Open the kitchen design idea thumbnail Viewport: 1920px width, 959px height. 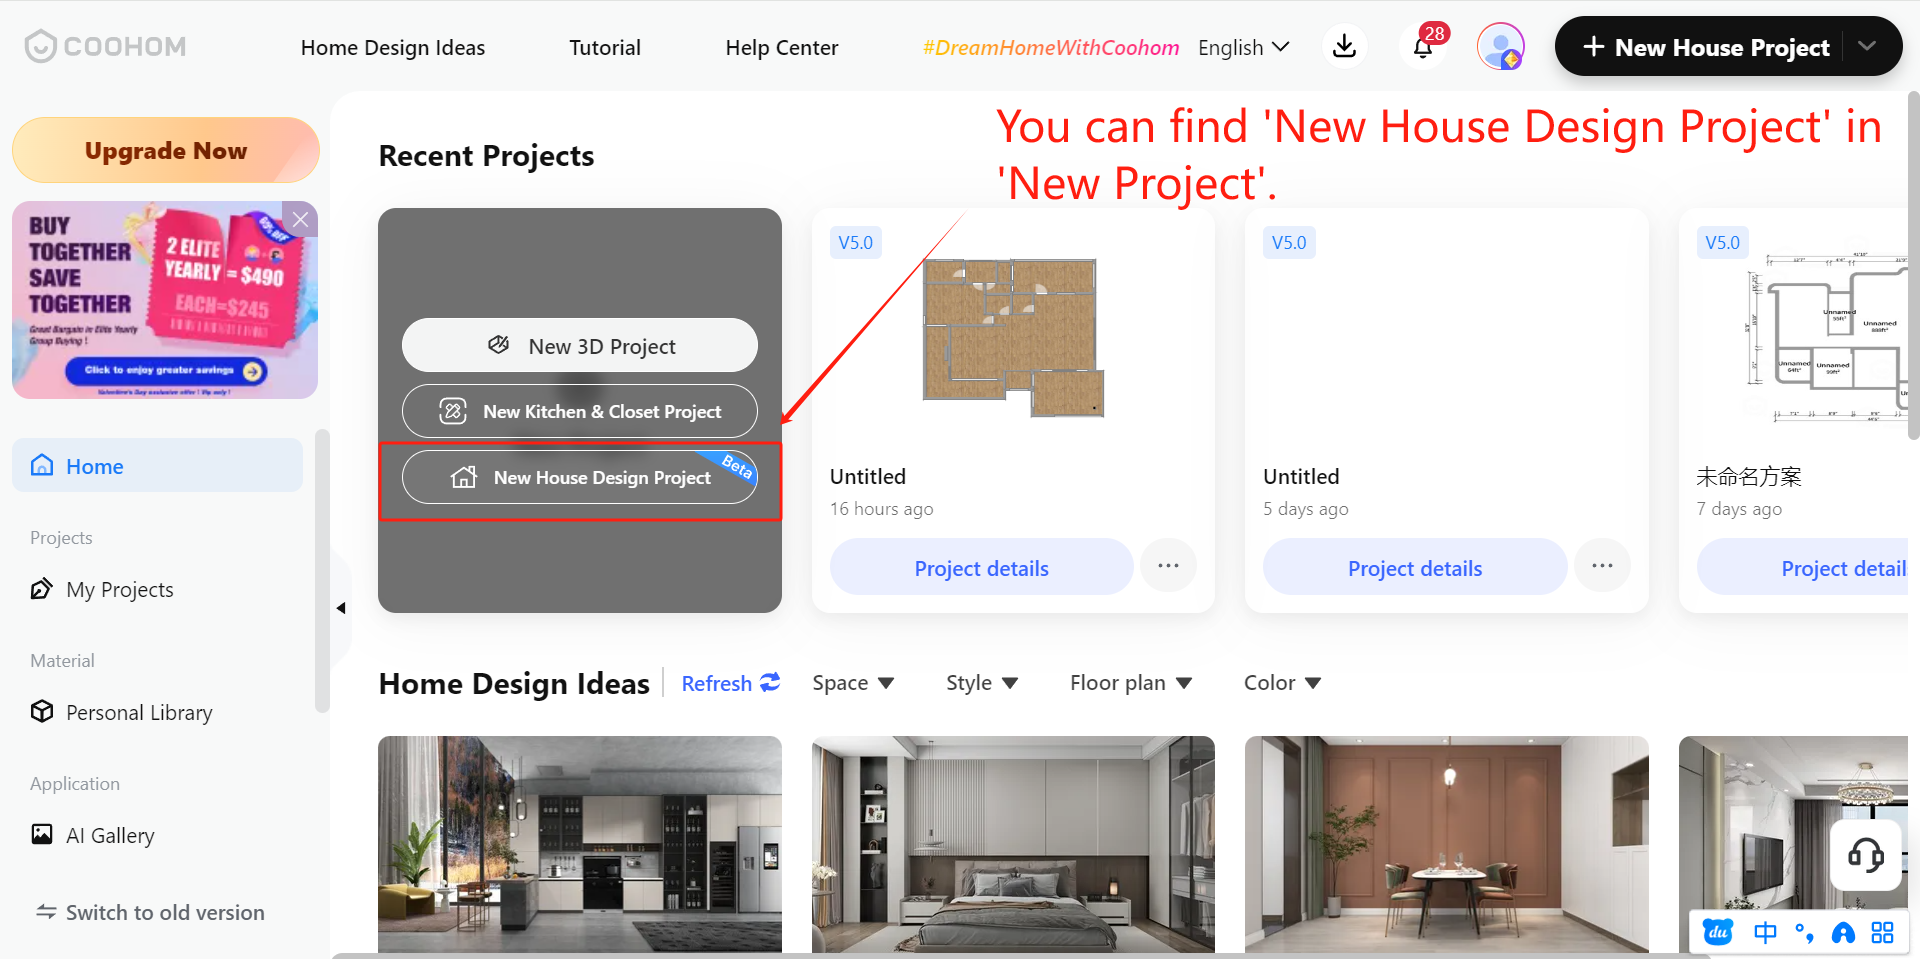tap(580, 844)
